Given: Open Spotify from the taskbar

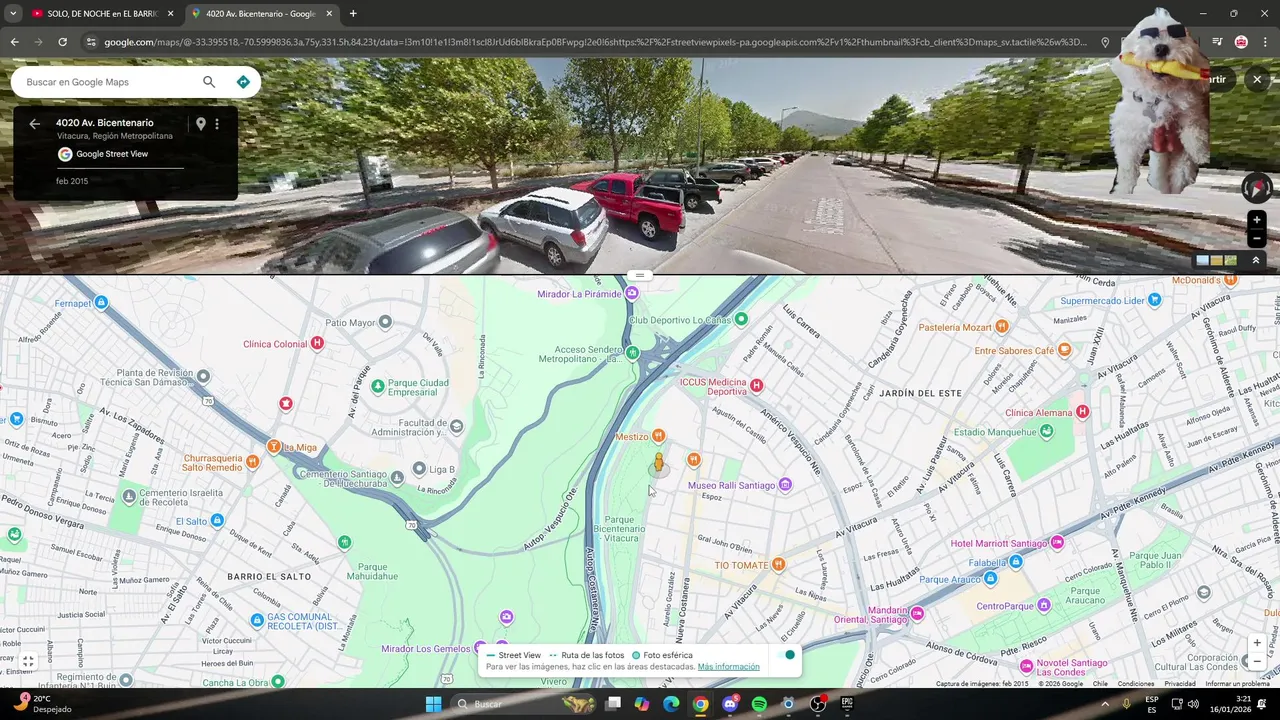Looking at the screenshot, I should click(759, 704).
